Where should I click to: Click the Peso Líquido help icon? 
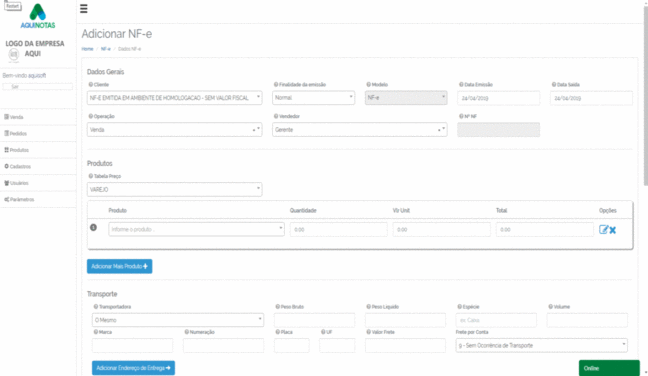[368, 307]
